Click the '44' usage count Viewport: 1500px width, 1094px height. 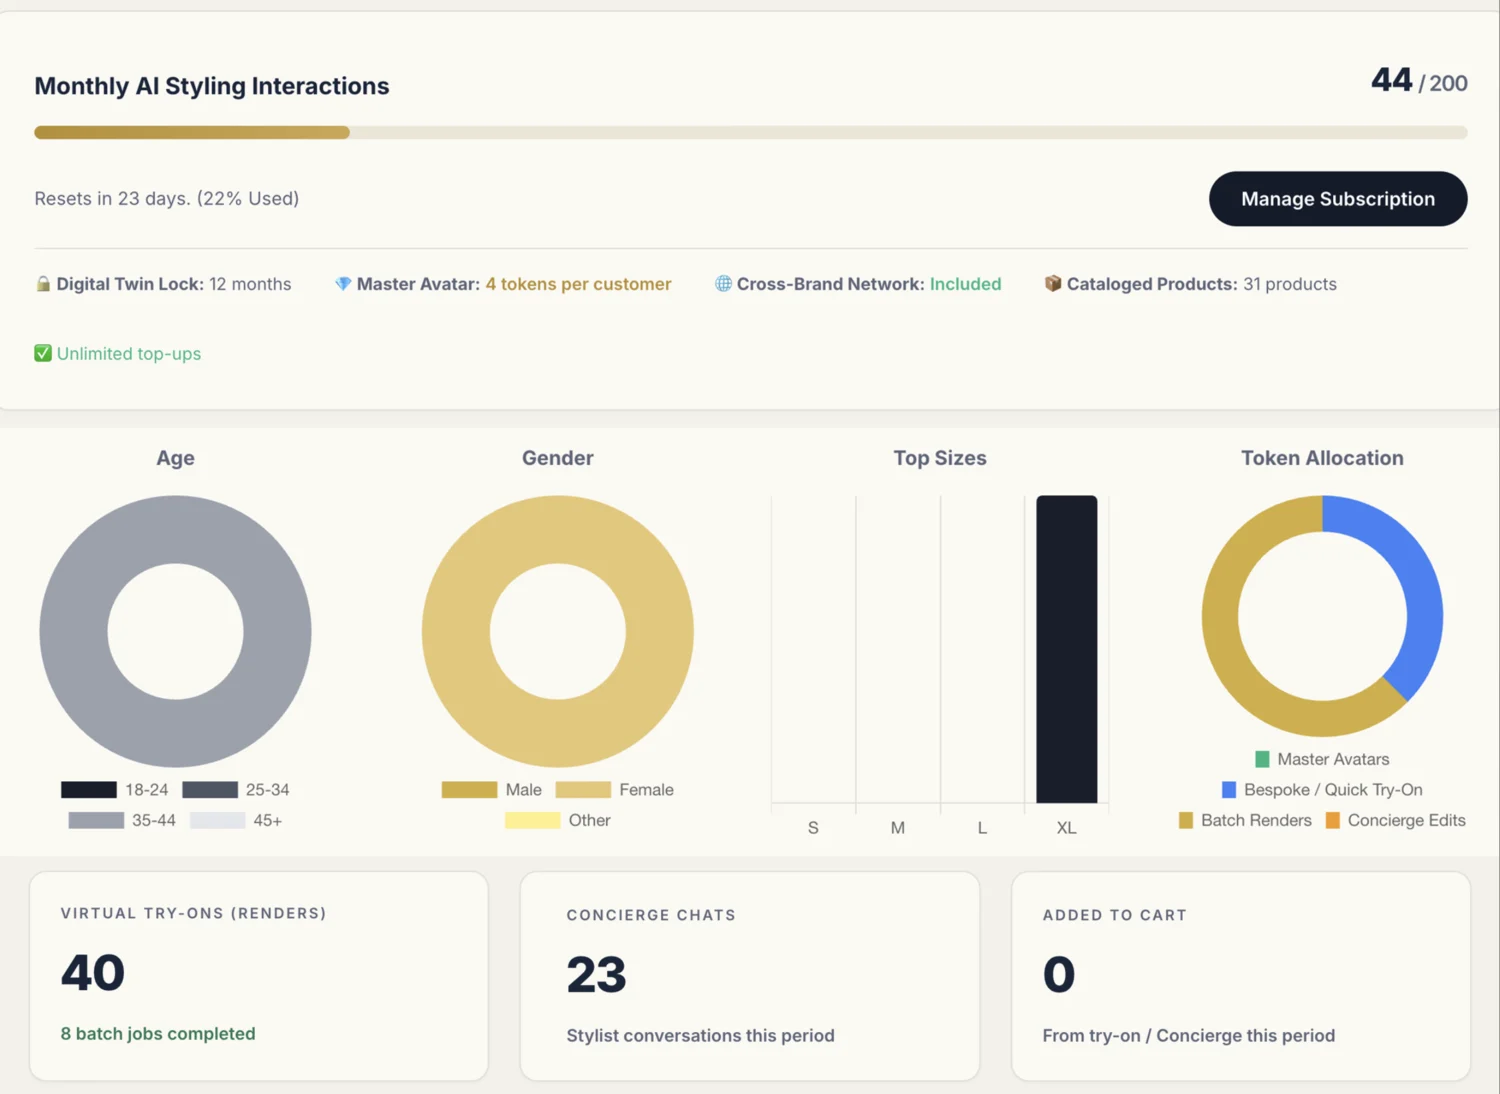tap(1391, 80)
